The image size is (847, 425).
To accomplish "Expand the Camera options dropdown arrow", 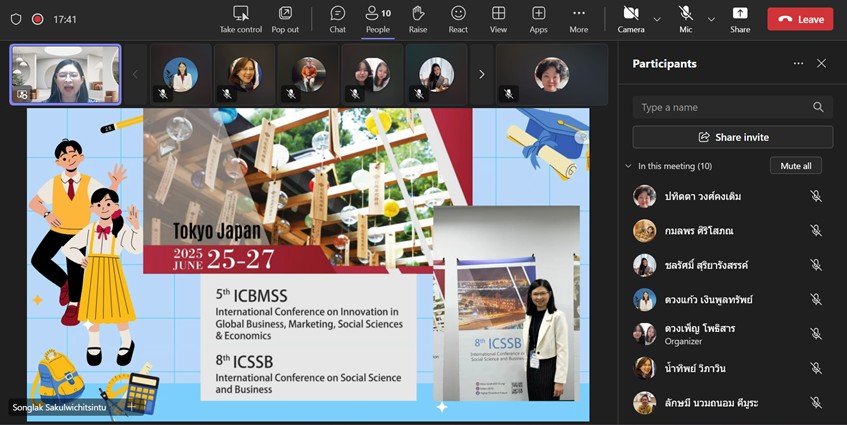I will pyautogui.click(x=657, y=19).
